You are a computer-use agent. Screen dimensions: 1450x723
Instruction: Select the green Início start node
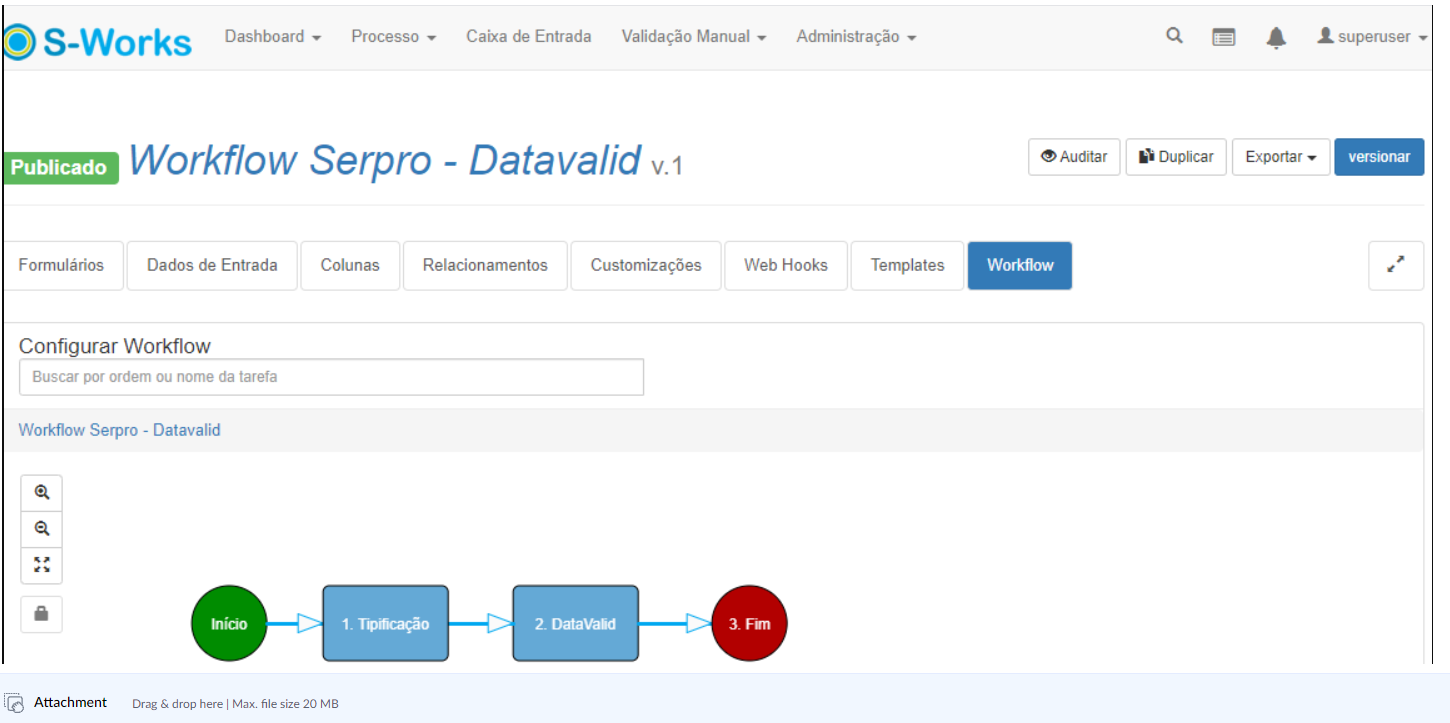point(229,623)
